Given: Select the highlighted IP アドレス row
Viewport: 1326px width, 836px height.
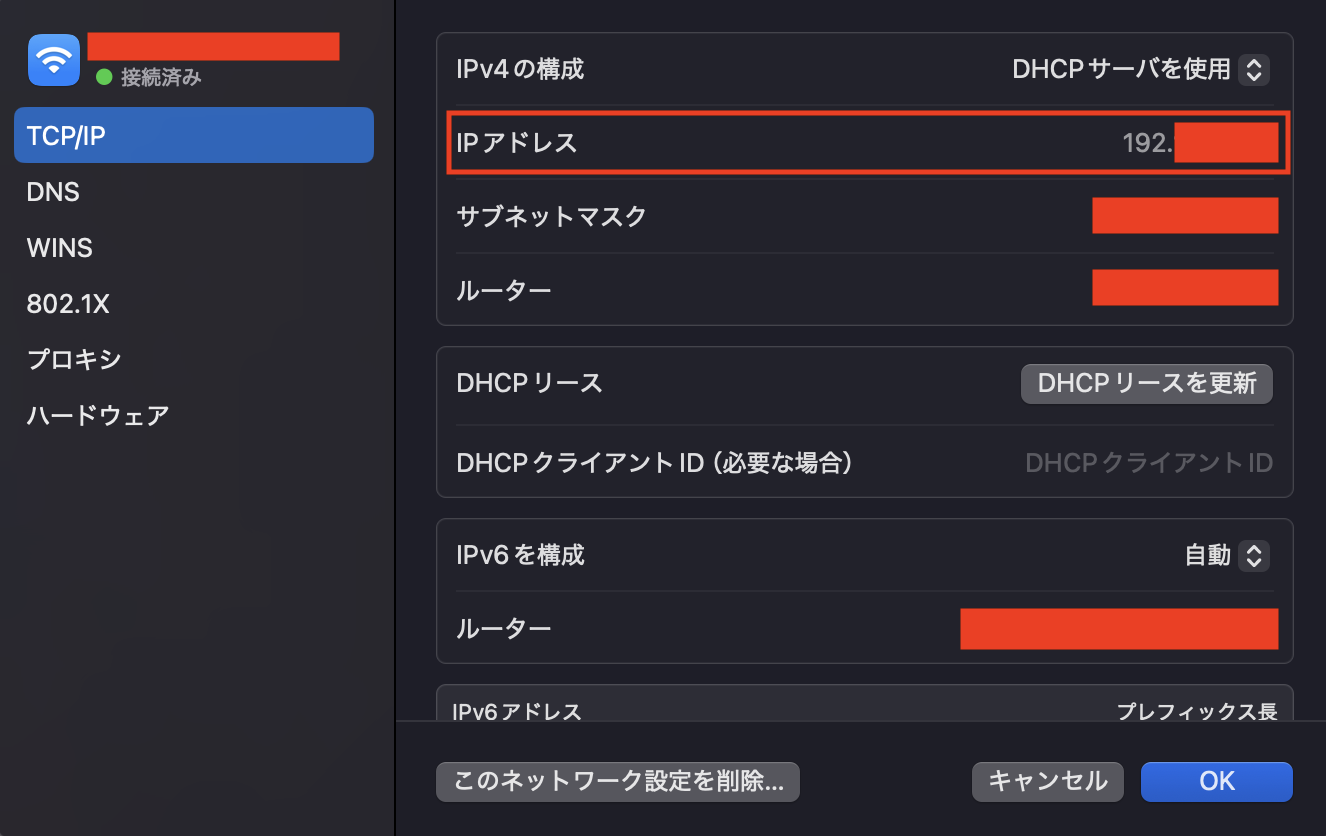Looking at the screenshot, I should point(866,143).
